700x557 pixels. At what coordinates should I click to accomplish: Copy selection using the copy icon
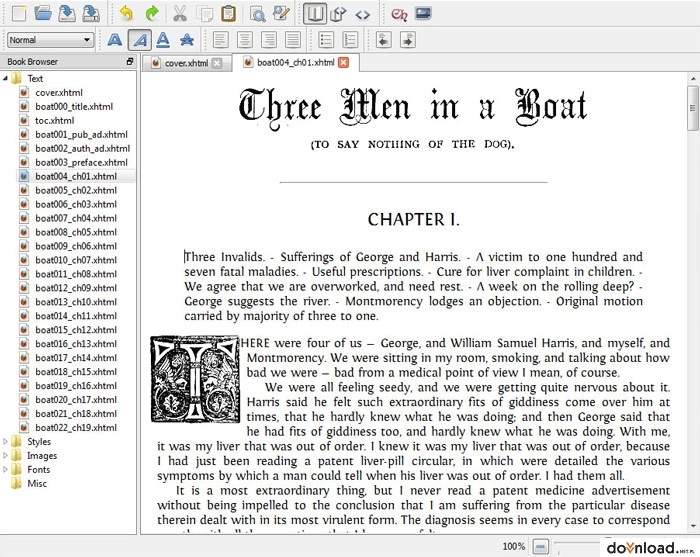tap(204, 13)
